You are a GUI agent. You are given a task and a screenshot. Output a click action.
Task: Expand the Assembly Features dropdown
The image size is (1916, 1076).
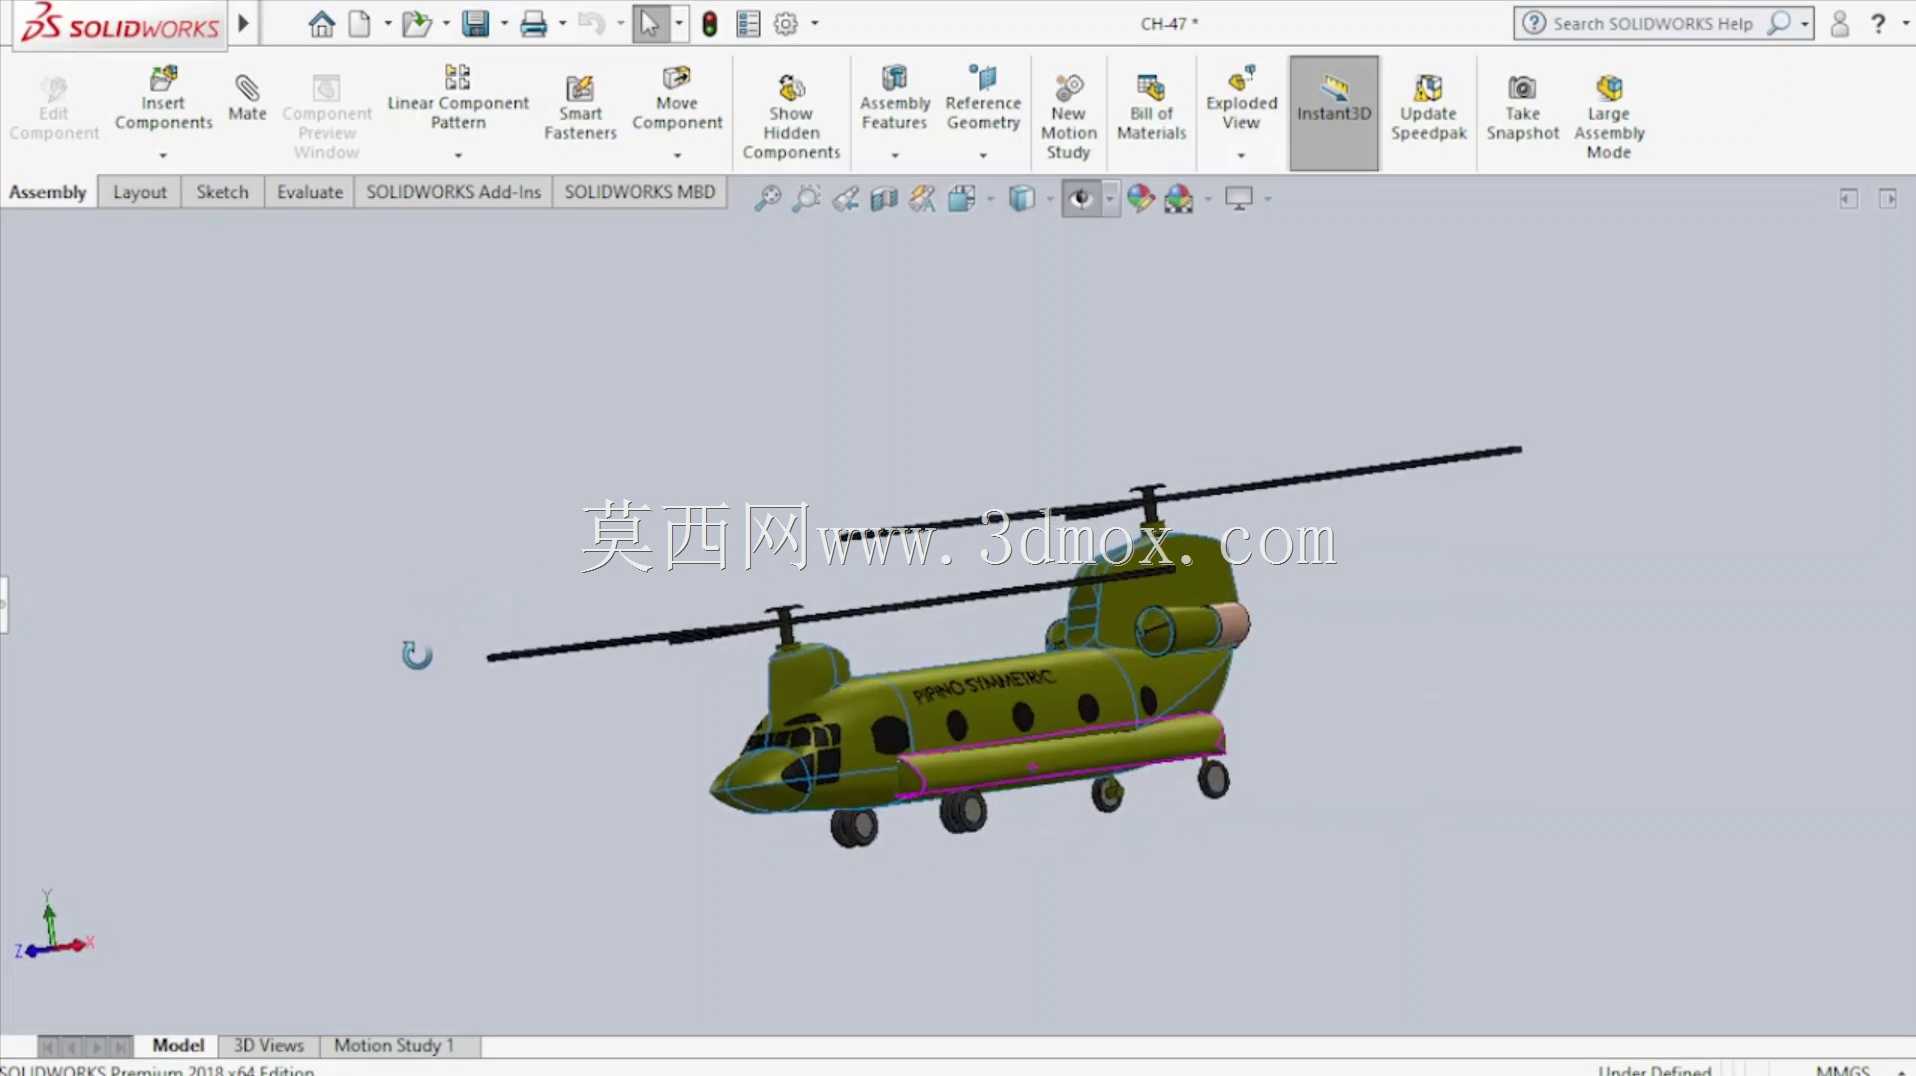pyautogui.click(x=895, y=155)
